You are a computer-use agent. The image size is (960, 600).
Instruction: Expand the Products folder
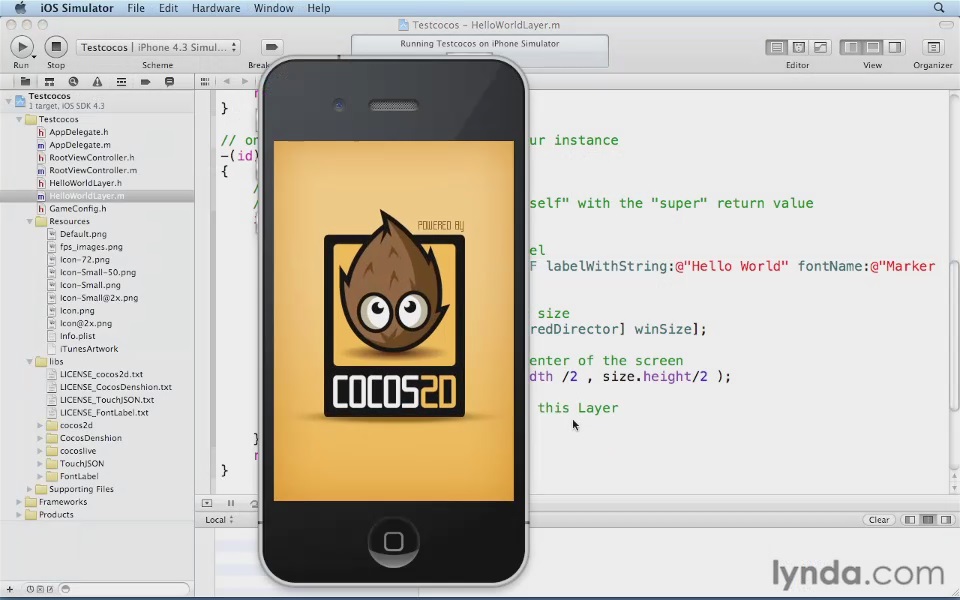pyautogui.click(x=19, y=515)
